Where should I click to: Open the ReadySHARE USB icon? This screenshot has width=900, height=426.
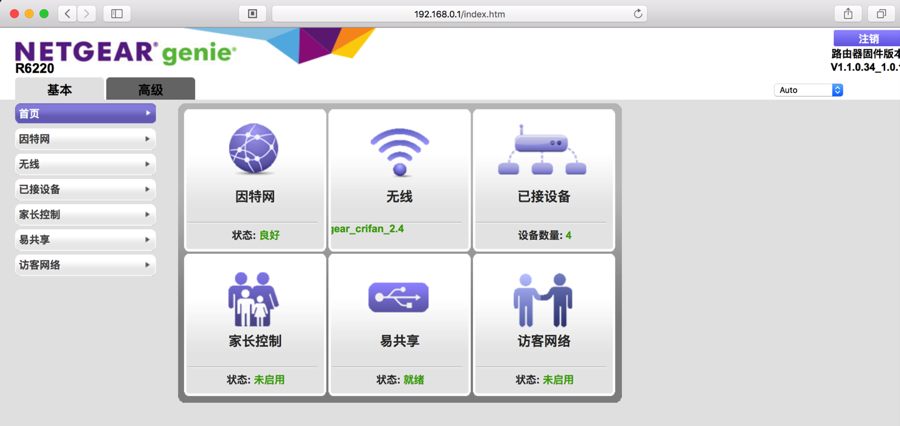tap(398, 297)
